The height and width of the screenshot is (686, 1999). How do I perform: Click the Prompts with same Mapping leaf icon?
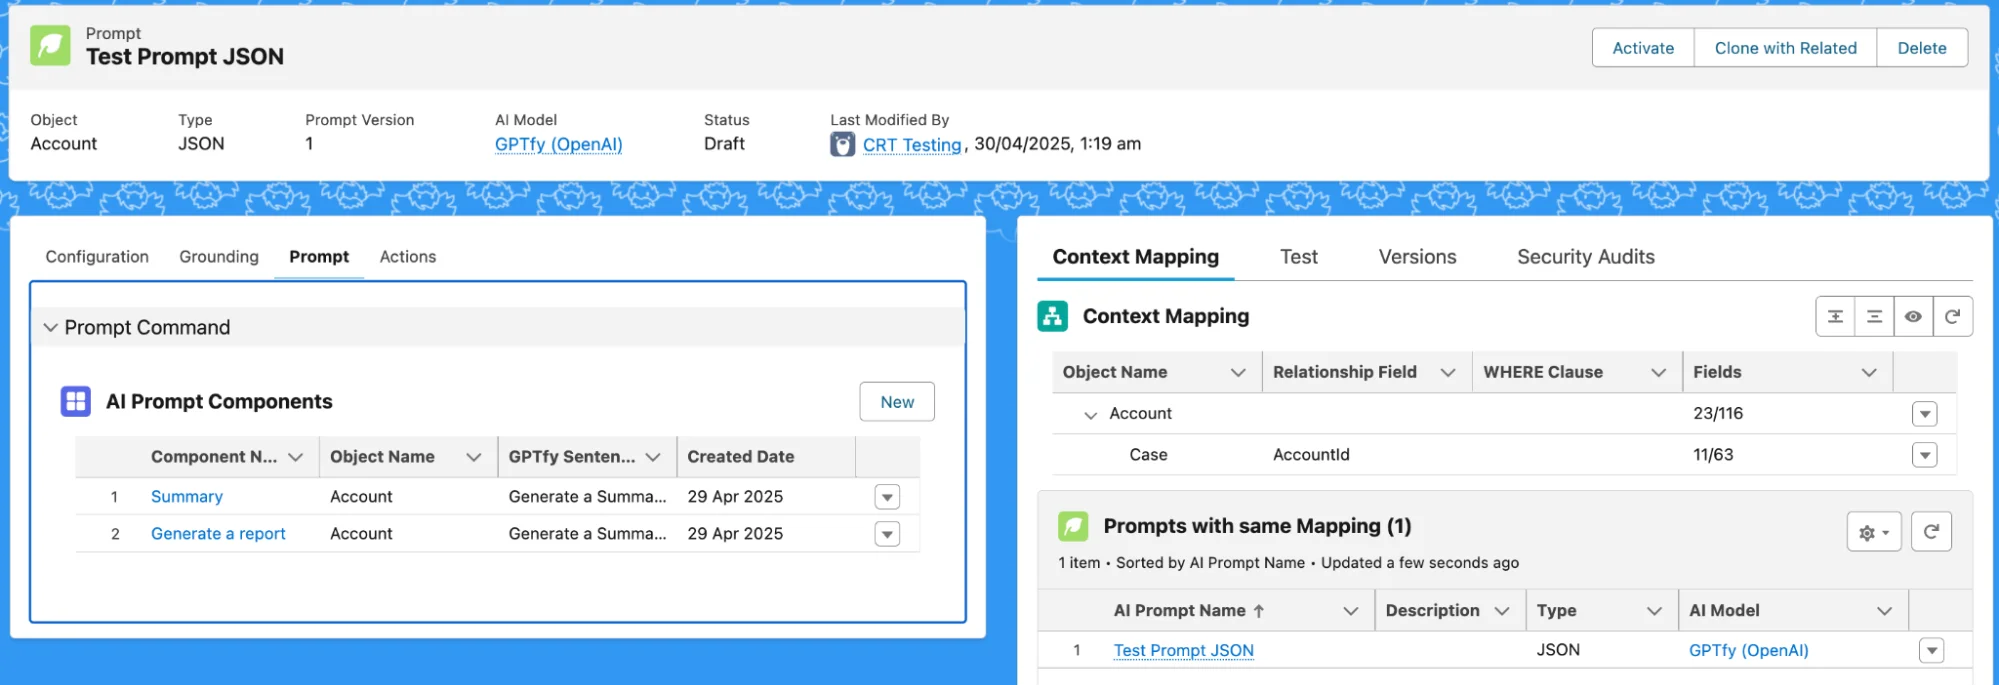(x=1073, y=526)
